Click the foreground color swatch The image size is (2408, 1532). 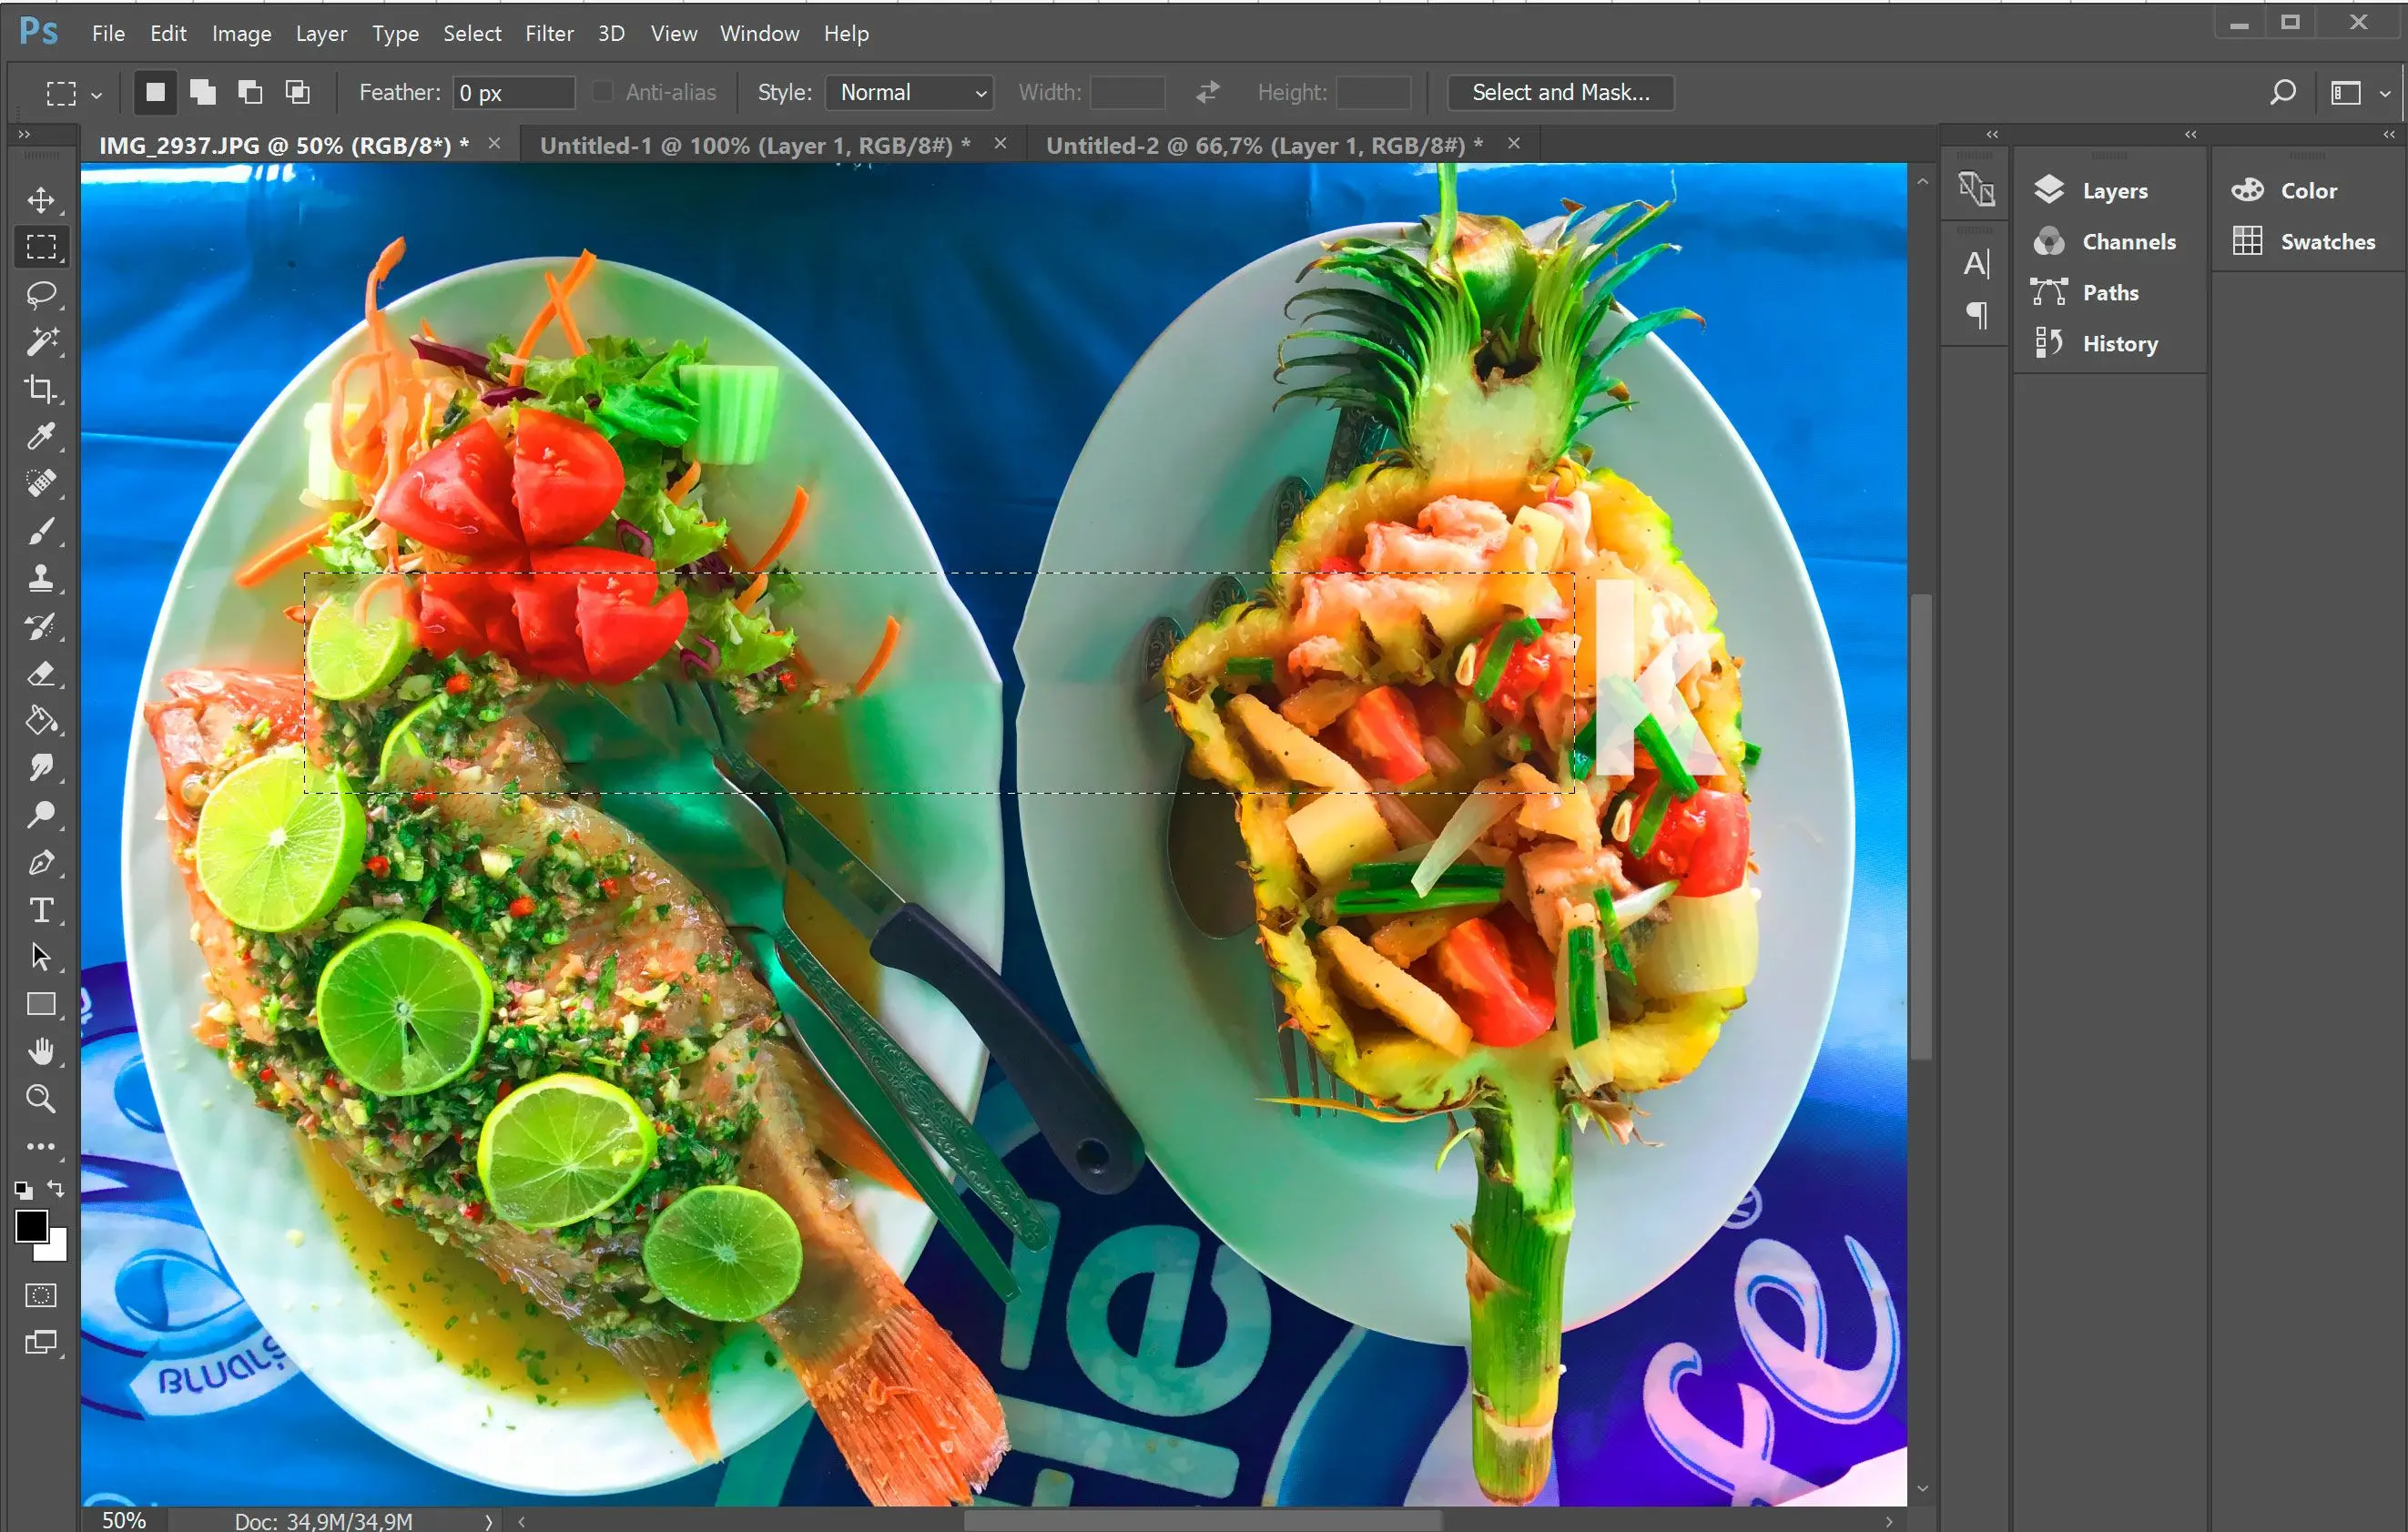click(28, 1228)
